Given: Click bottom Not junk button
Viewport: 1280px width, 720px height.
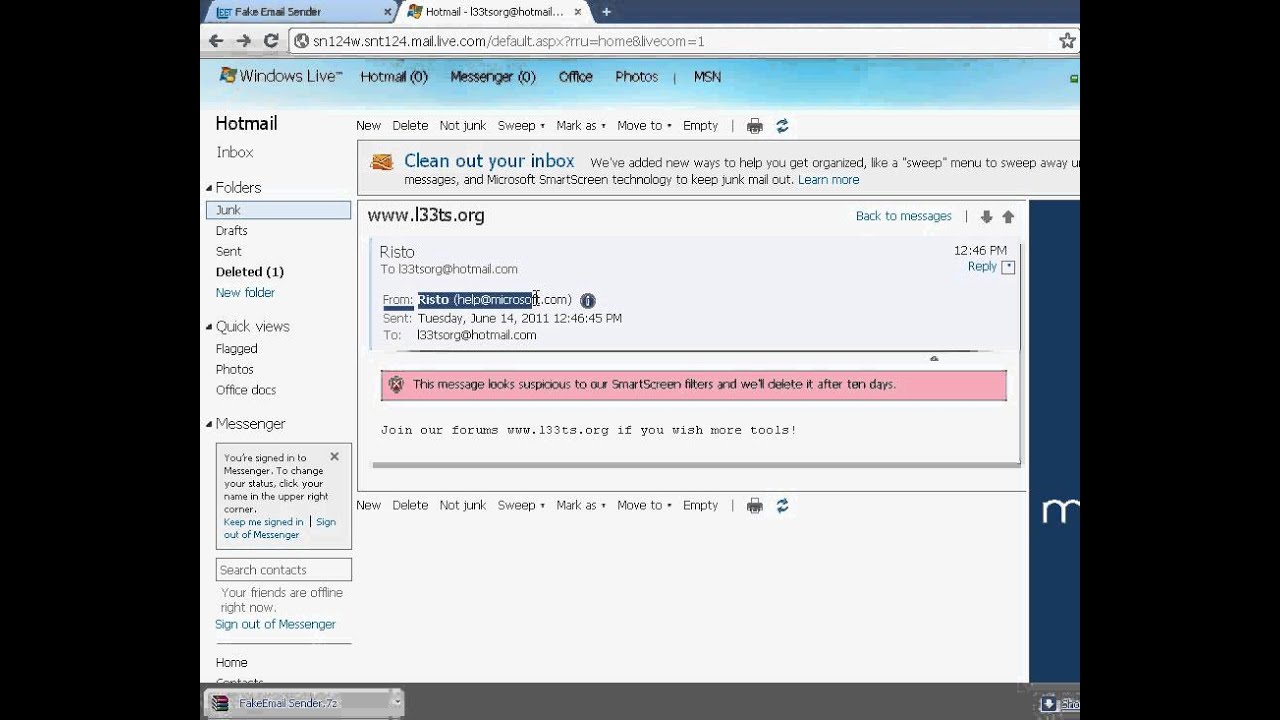Looking at the screenshot, I should tap(463, 506).
